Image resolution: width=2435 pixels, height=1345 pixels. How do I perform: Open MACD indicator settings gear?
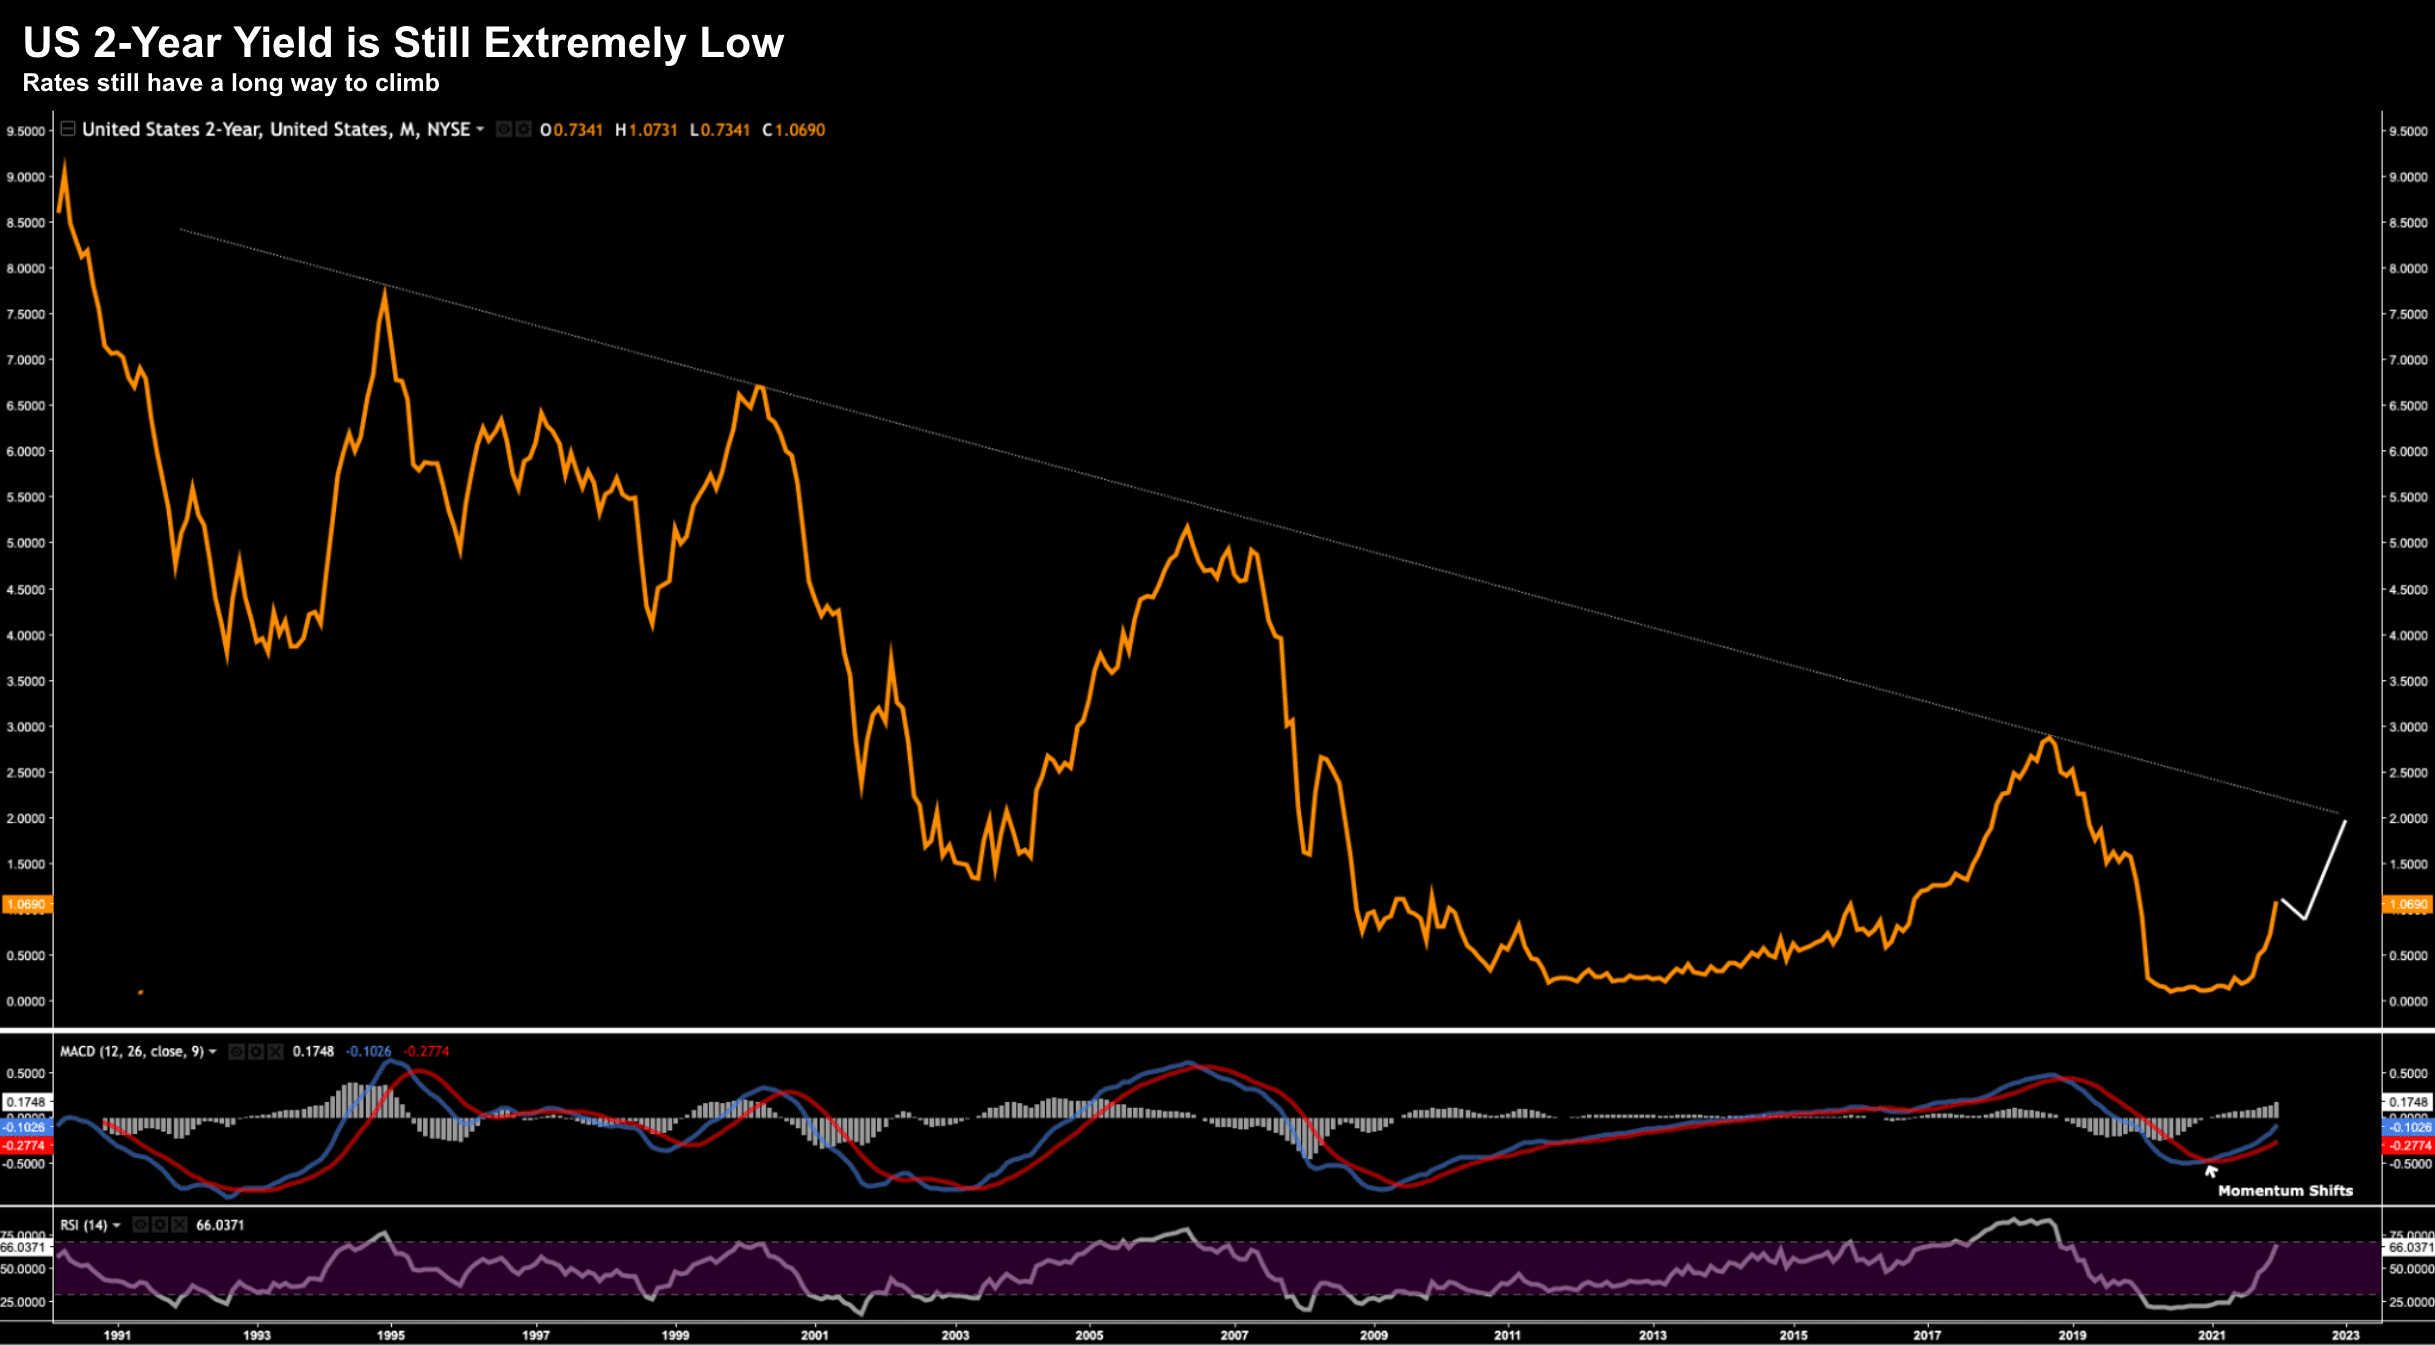click(x=256, y=1051)
